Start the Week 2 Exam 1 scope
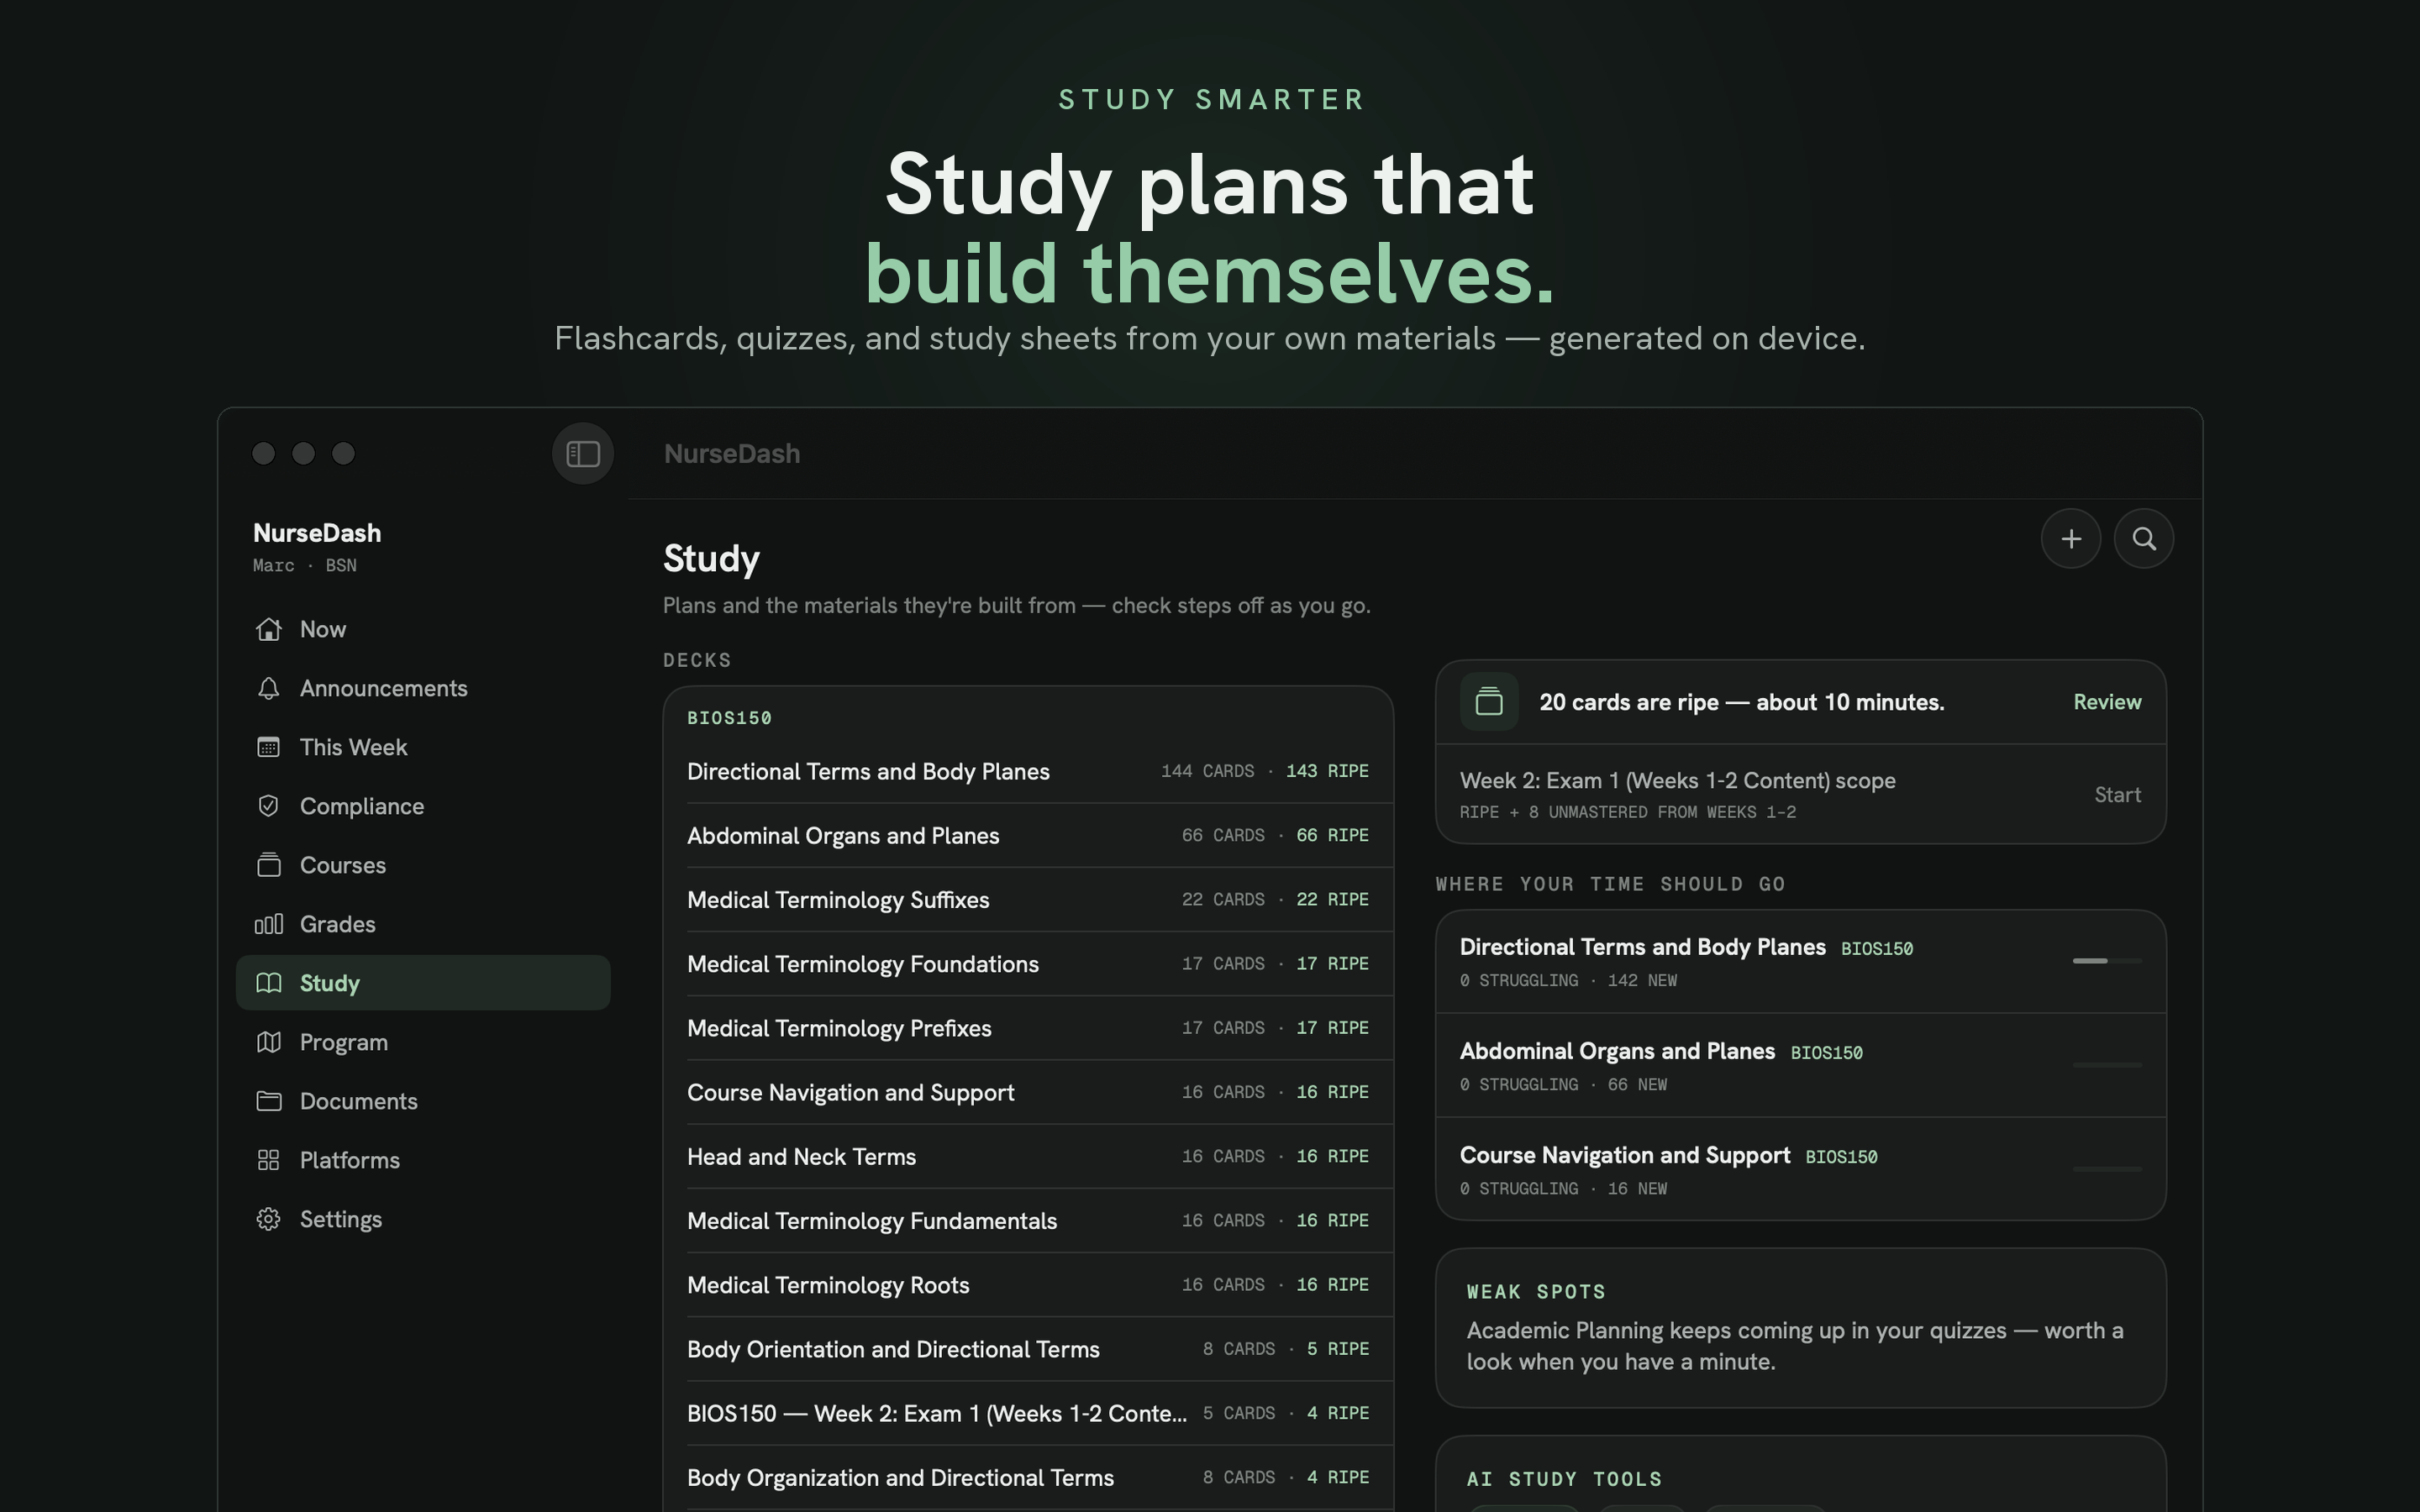Image resolution: width=2420 pixels, height=1512 pixels. 2117,795
